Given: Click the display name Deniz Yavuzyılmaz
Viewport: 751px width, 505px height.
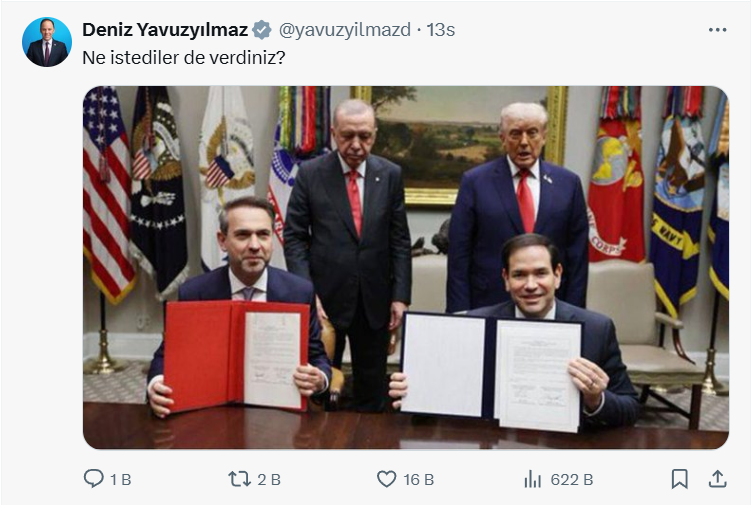Looking at the screenshot, I should (x=165, y=30).
